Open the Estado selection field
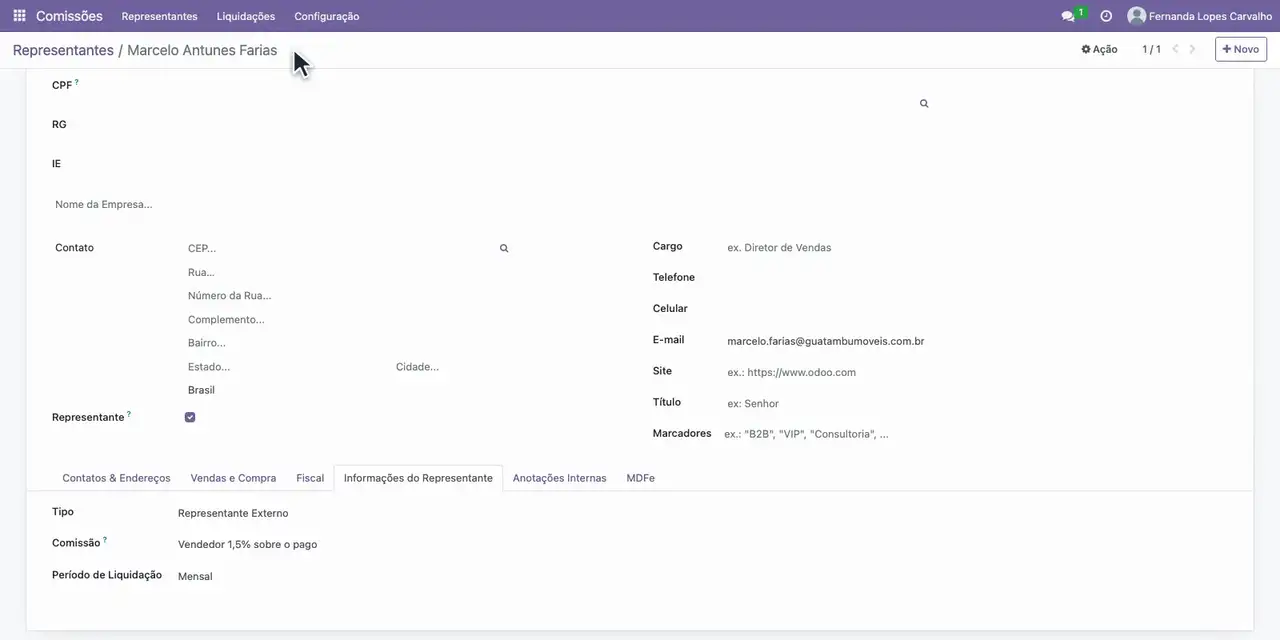1280x640 pixels. [286, 367]
